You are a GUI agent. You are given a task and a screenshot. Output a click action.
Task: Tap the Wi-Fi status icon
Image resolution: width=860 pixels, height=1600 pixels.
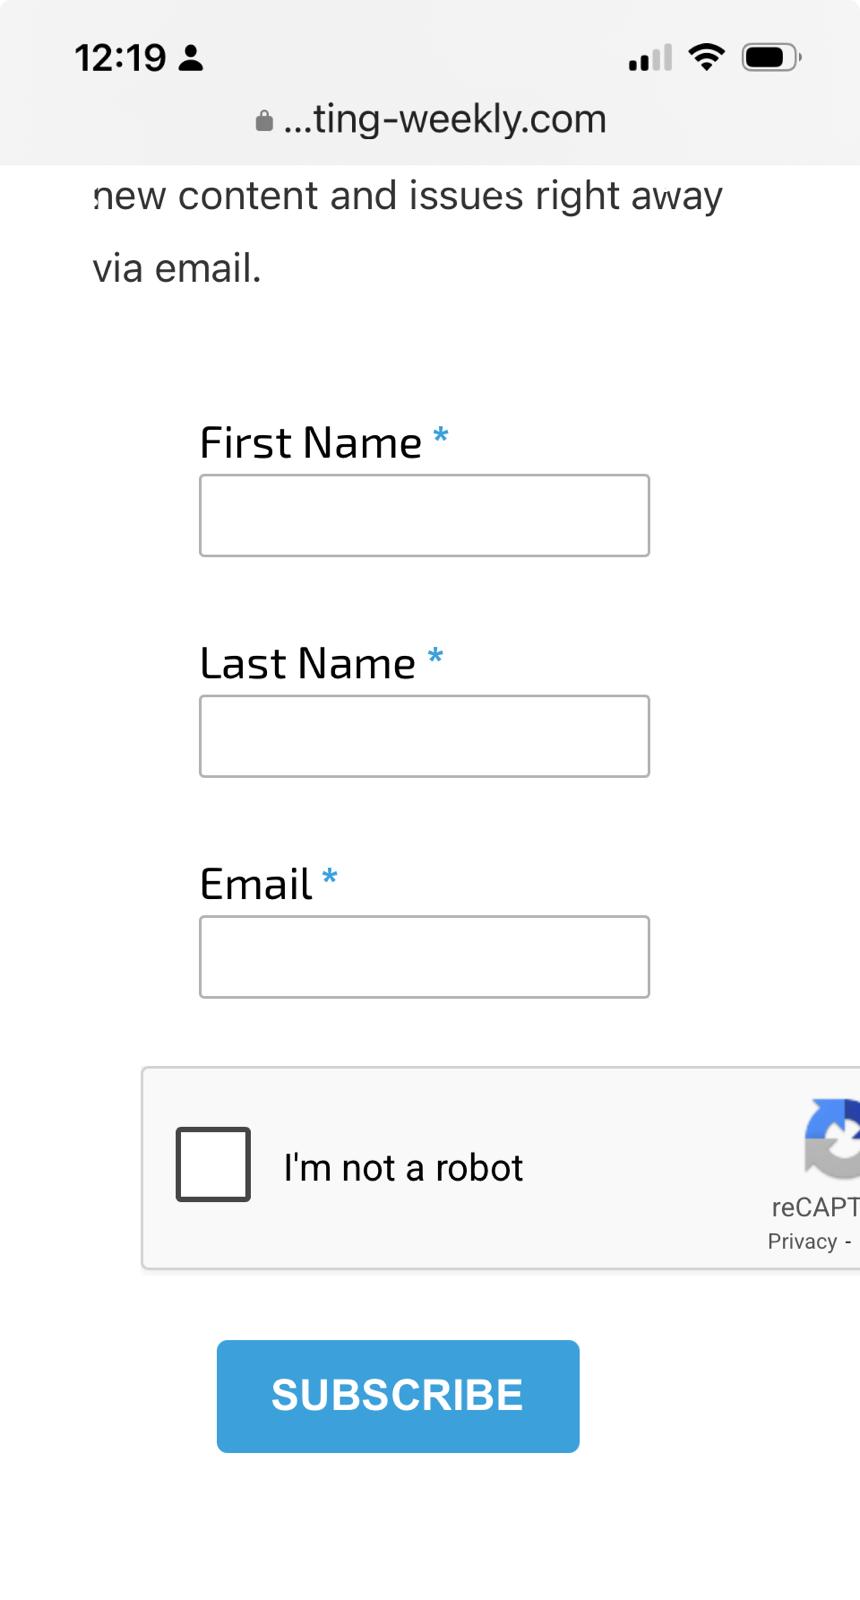(707, 58)
